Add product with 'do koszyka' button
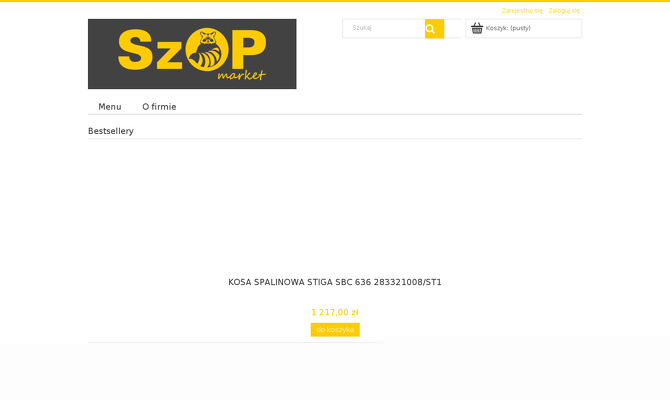 [335, 329]
